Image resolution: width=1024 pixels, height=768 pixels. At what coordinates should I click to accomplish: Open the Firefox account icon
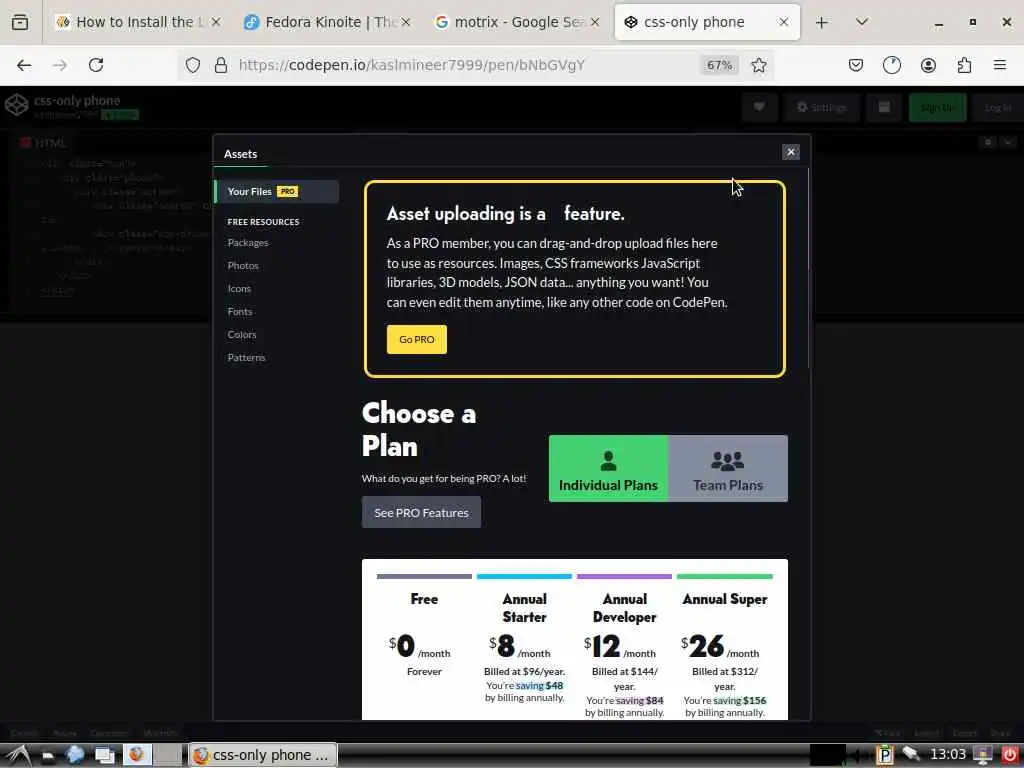tap(928, 65)
